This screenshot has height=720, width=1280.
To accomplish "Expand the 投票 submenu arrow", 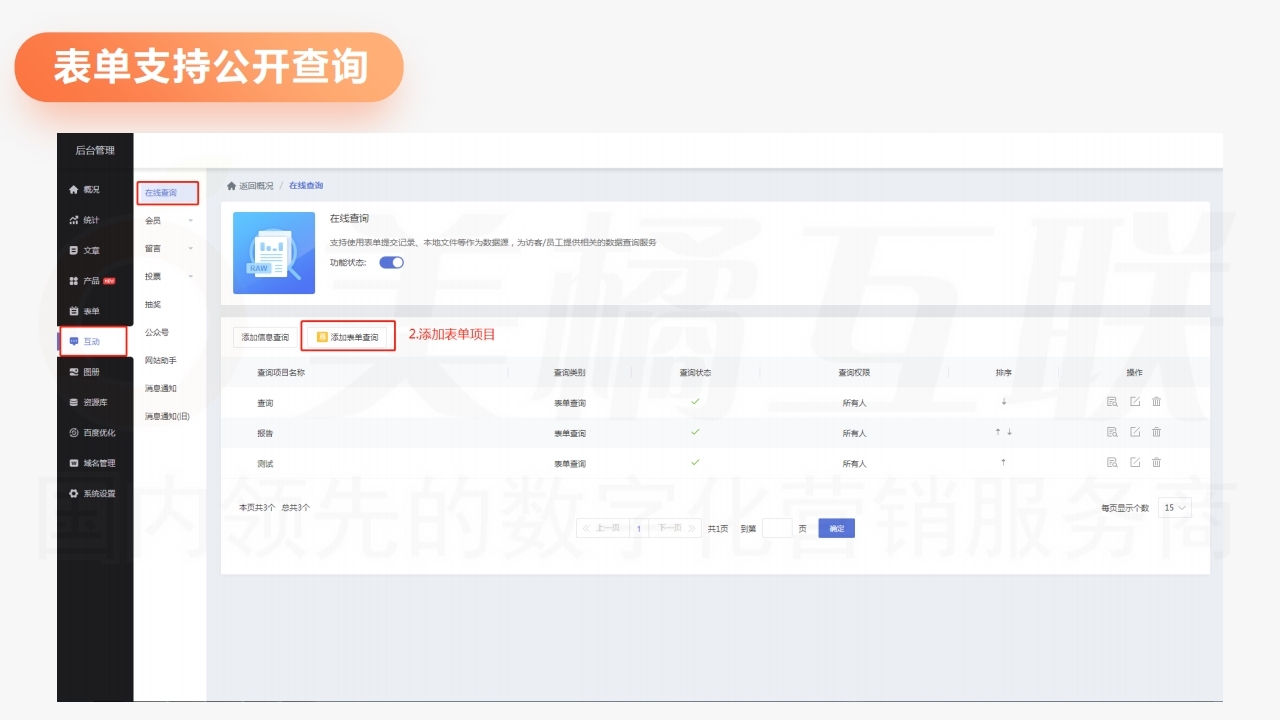I will [190, 276].
